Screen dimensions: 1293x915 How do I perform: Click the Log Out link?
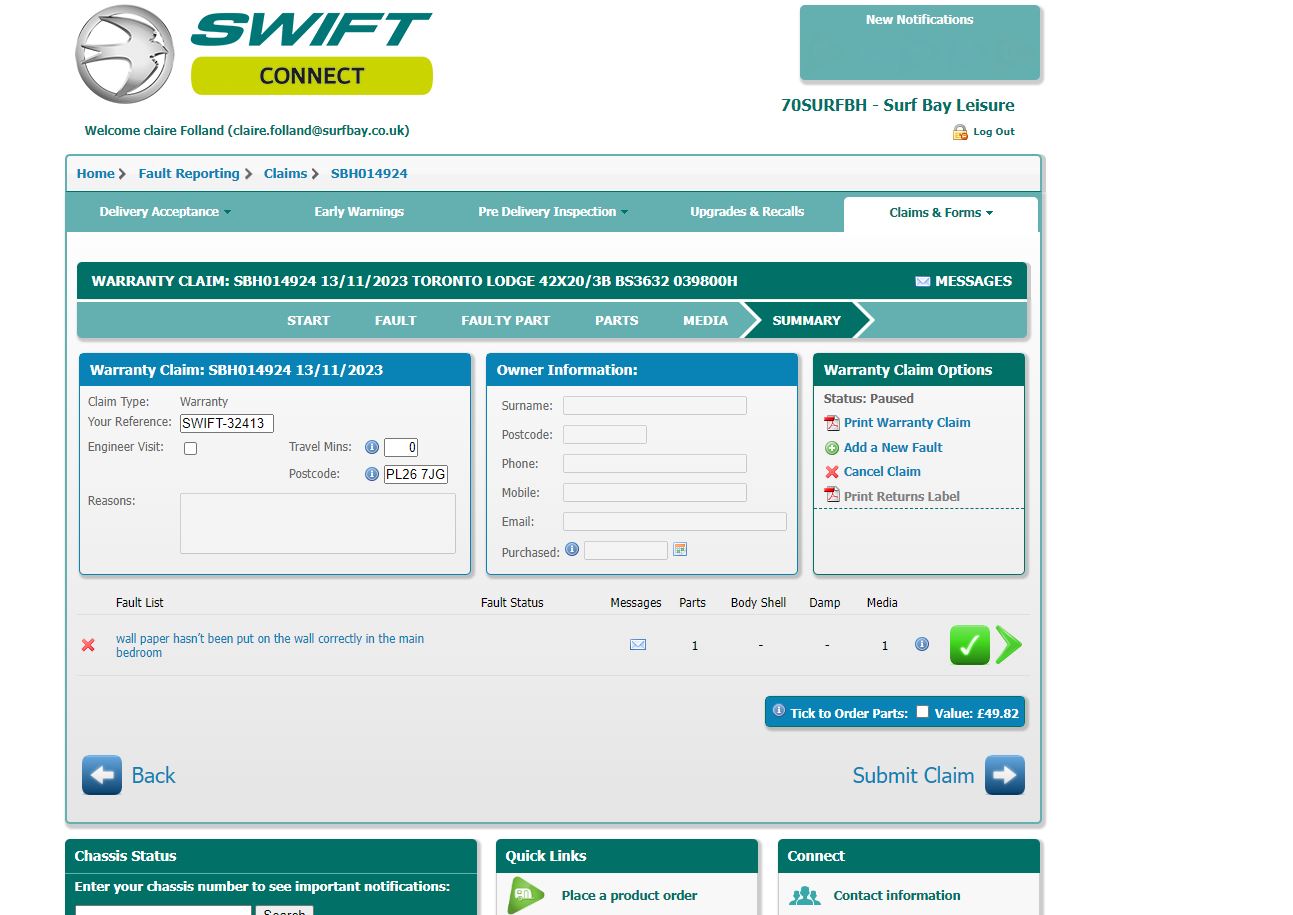pos(994,132)
